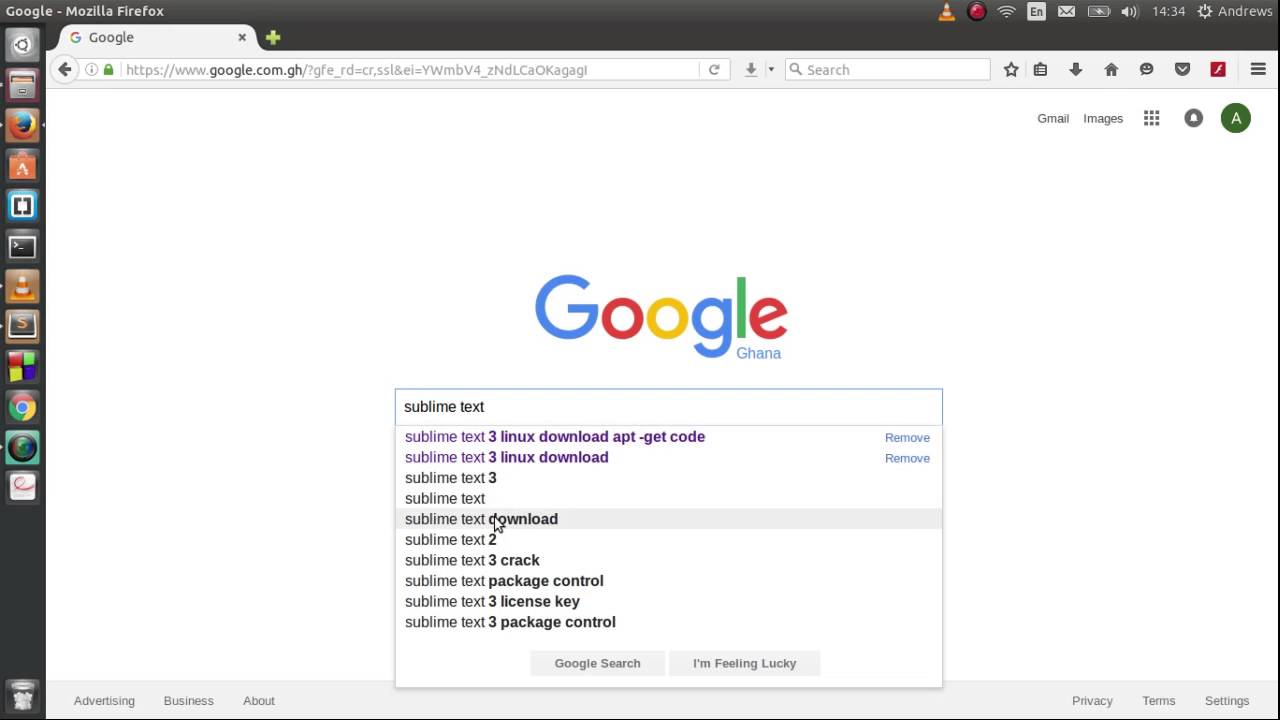Select suggestion 'sublime text 3 linux download'
Screen dimensions: 1280x720
pyautogui.click(x=507, y=457)
